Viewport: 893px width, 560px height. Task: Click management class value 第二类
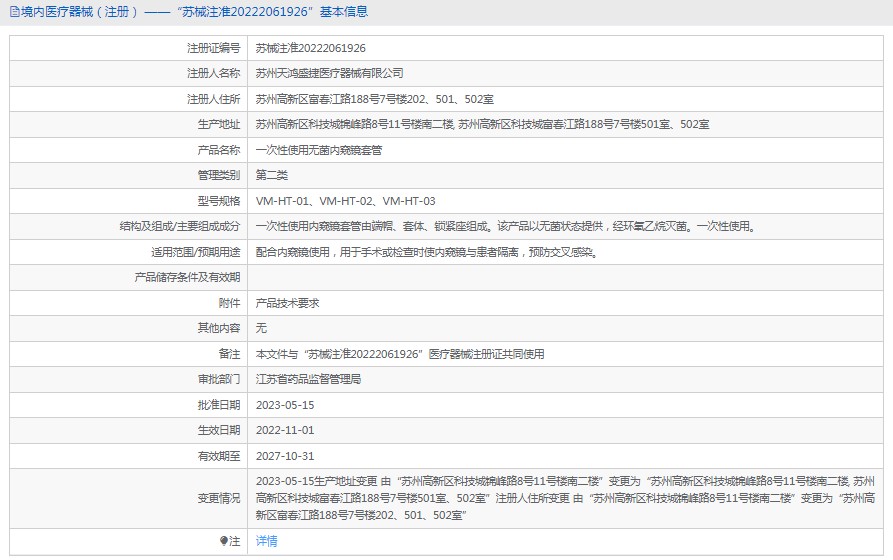273,176
